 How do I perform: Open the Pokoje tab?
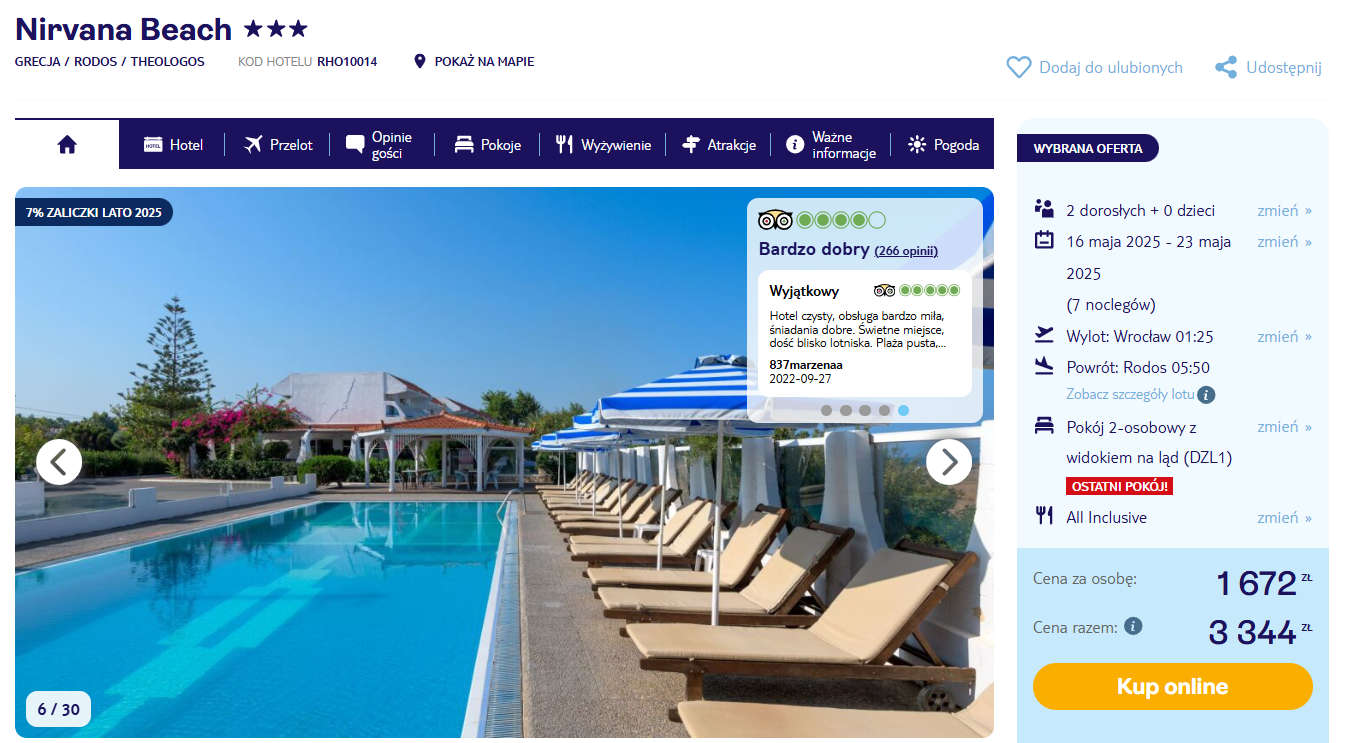tap(487, 145)
